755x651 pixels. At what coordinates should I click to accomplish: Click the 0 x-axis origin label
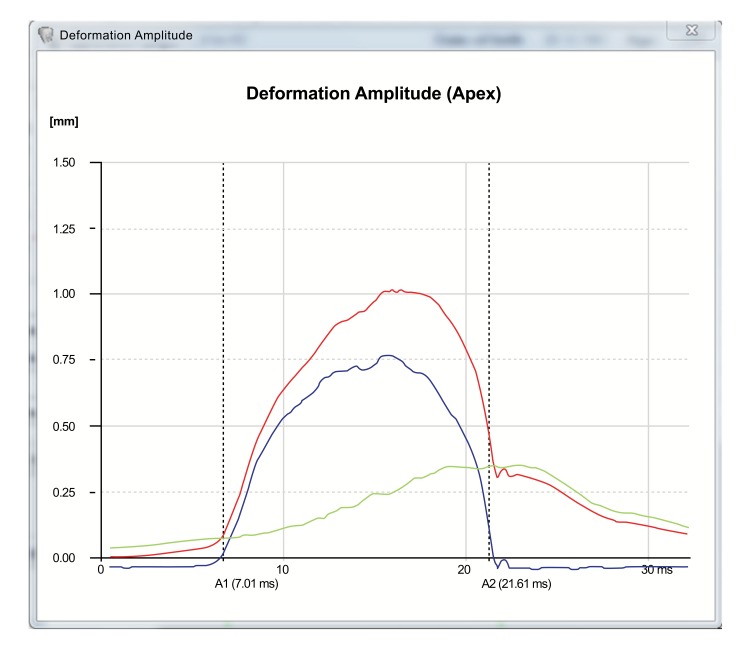pos(101,570)
